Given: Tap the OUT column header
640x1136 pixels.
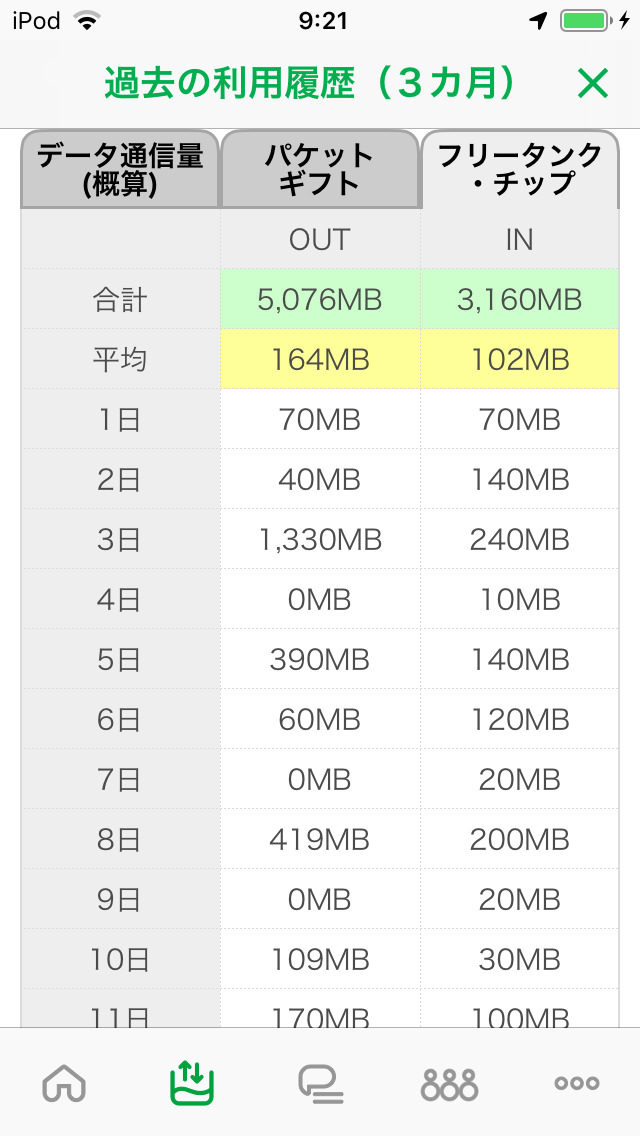Looking at the screenshot, I should 320,239.
